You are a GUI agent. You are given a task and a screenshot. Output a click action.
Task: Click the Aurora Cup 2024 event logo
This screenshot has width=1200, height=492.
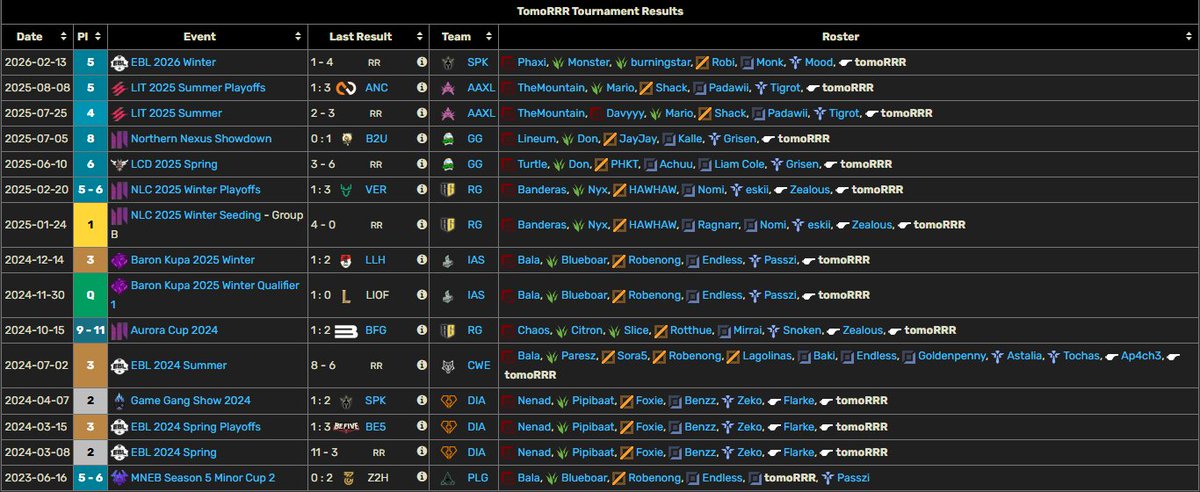click(119, 330)
